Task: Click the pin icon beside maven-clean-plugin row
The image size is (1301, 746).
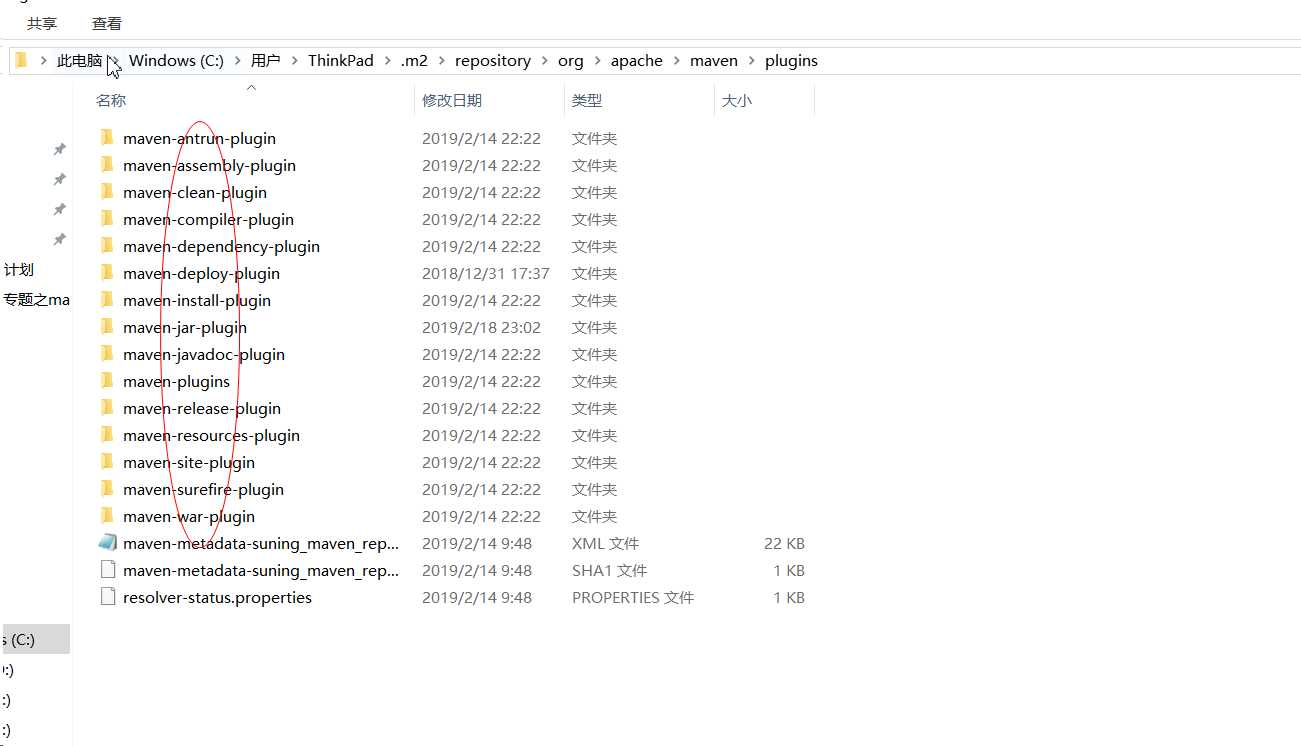Action: point(60,209)
